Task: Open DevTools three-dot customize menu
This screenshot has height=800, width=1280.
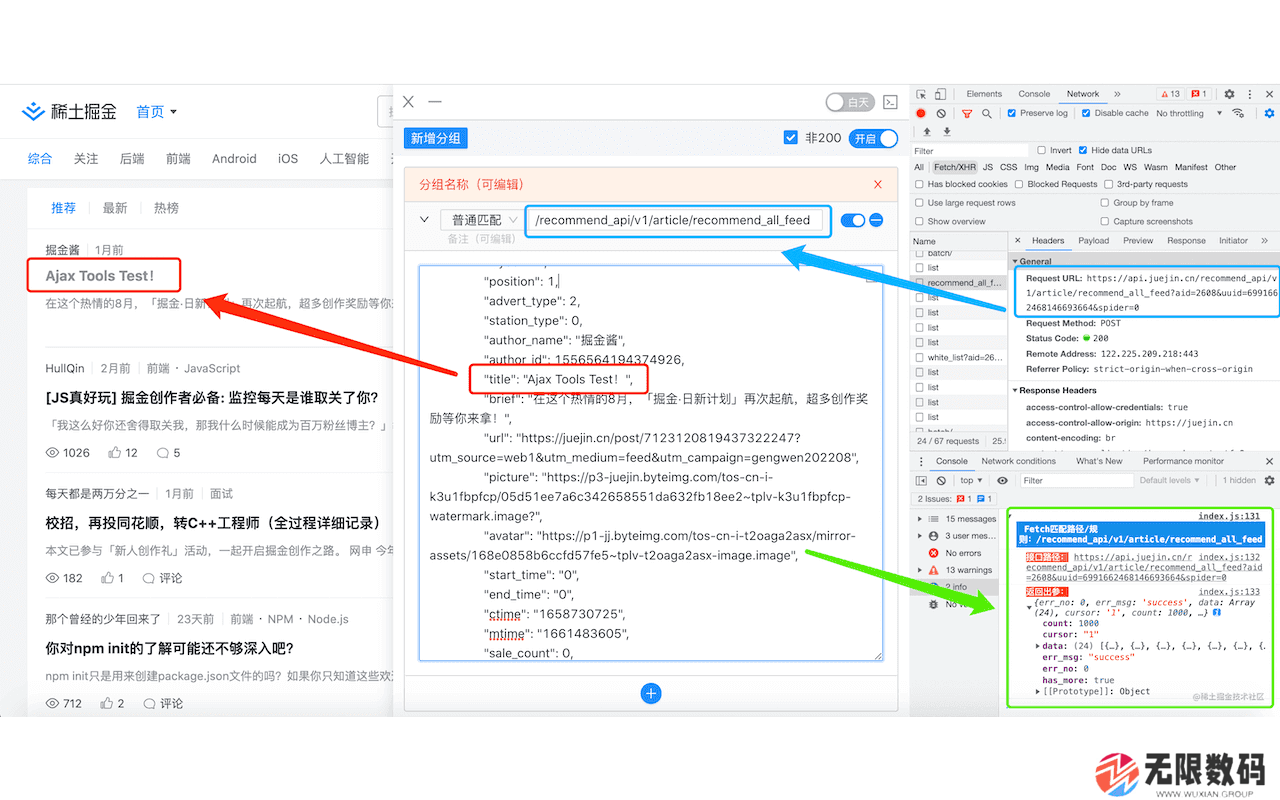Action: click(1249, 94)
